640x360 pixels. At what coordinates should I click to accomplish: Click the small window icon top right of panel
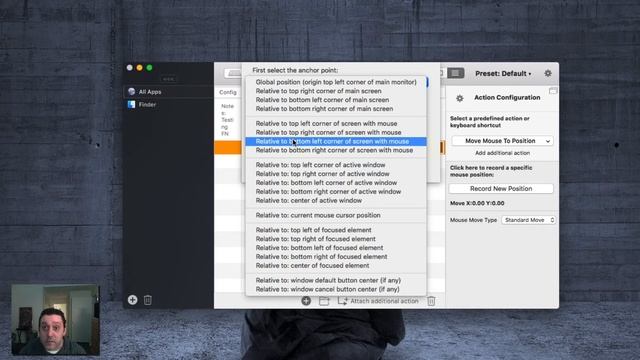[x=553, y=91]
